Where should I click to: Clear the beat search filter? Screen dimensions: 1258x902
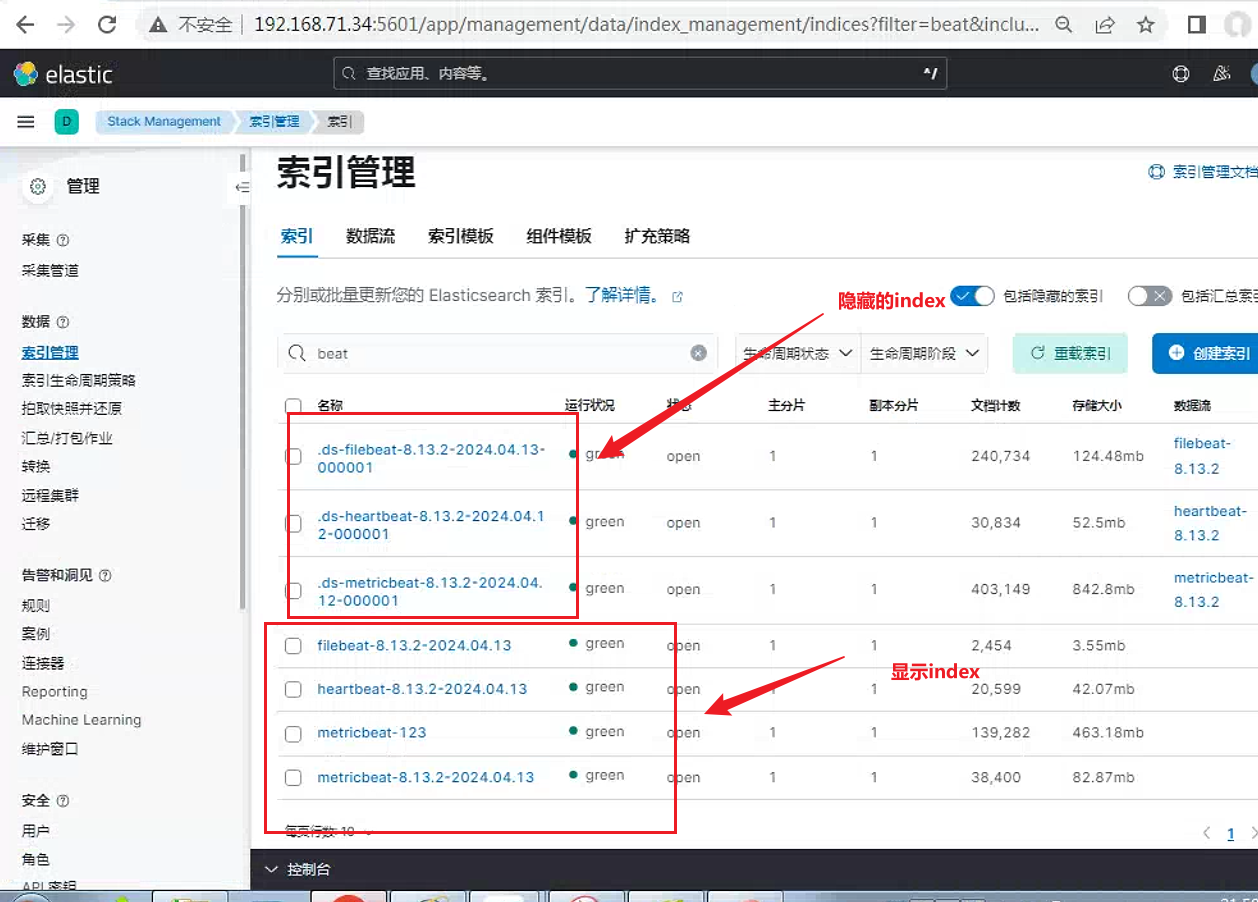pos(699,353)
